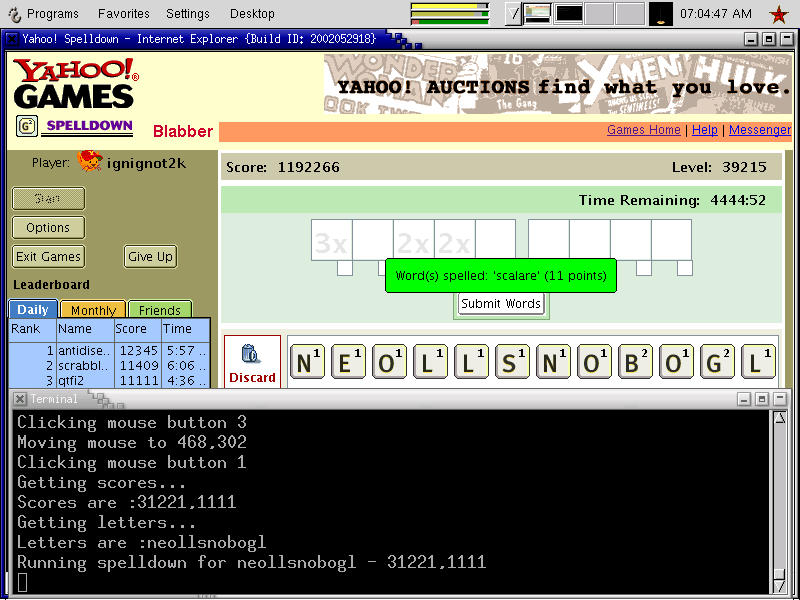800x600 pixels.
Task: Click the Time column header
Action: coord(185,329)
